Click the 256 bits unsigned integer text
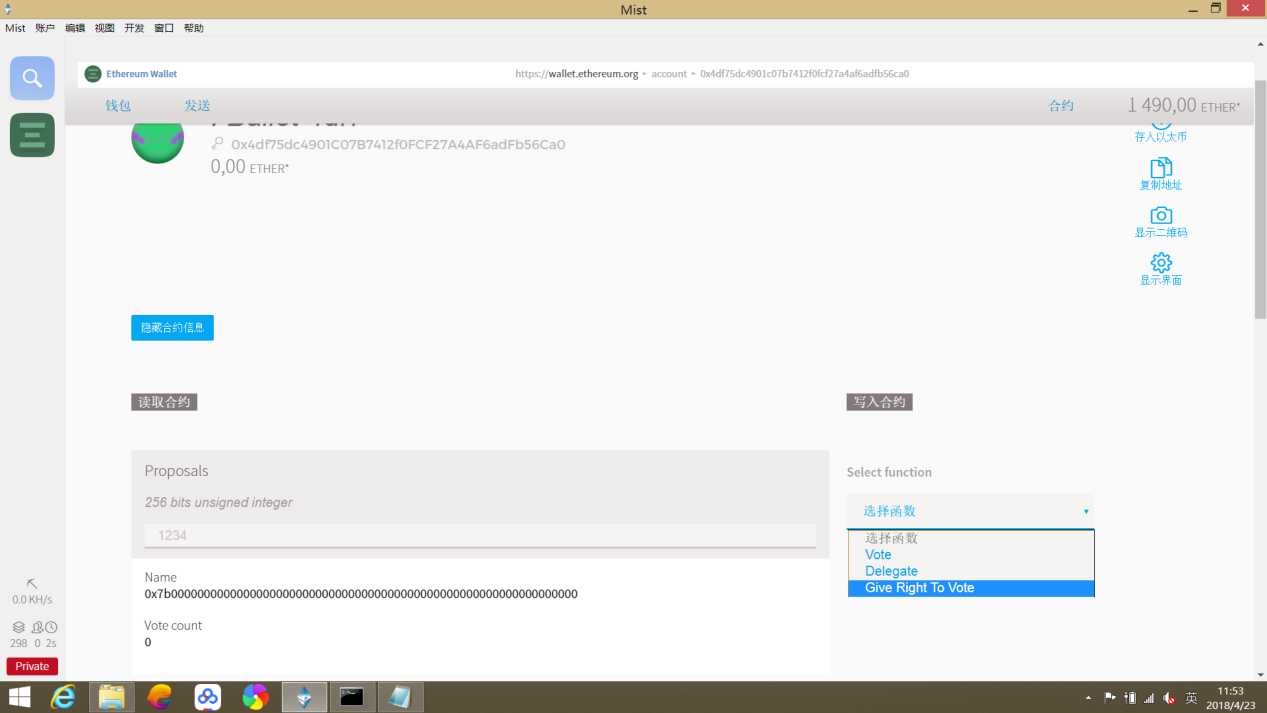1267x713 pixels. 218,503
